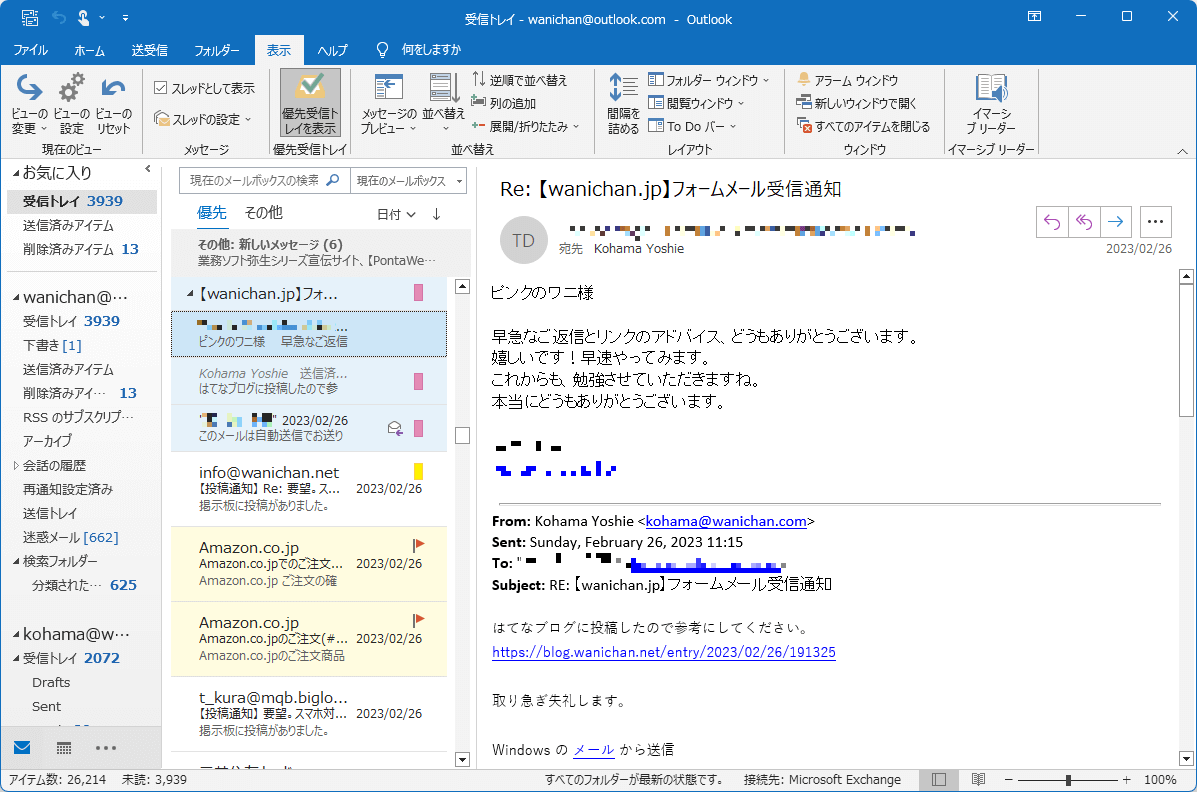Select the 優先 focused tab

(x=211, y=213)
